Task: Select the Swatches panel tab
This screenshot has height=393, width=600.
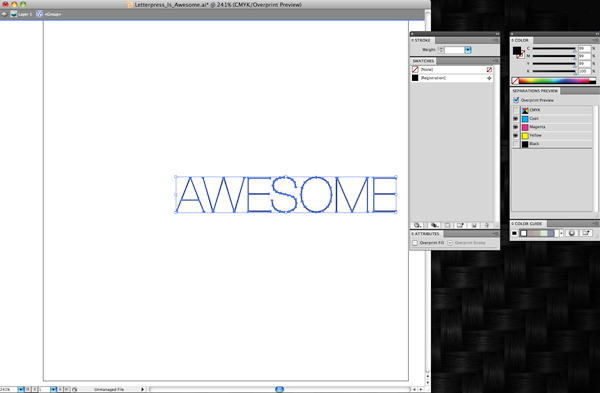Action: (x=423, y=61)
